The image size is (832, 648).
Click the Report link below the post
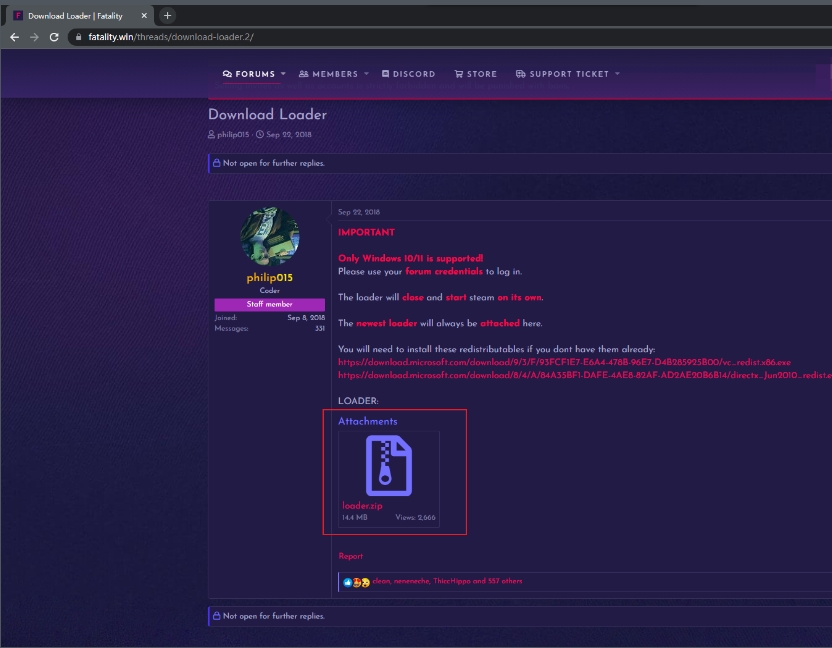(350, 556)
